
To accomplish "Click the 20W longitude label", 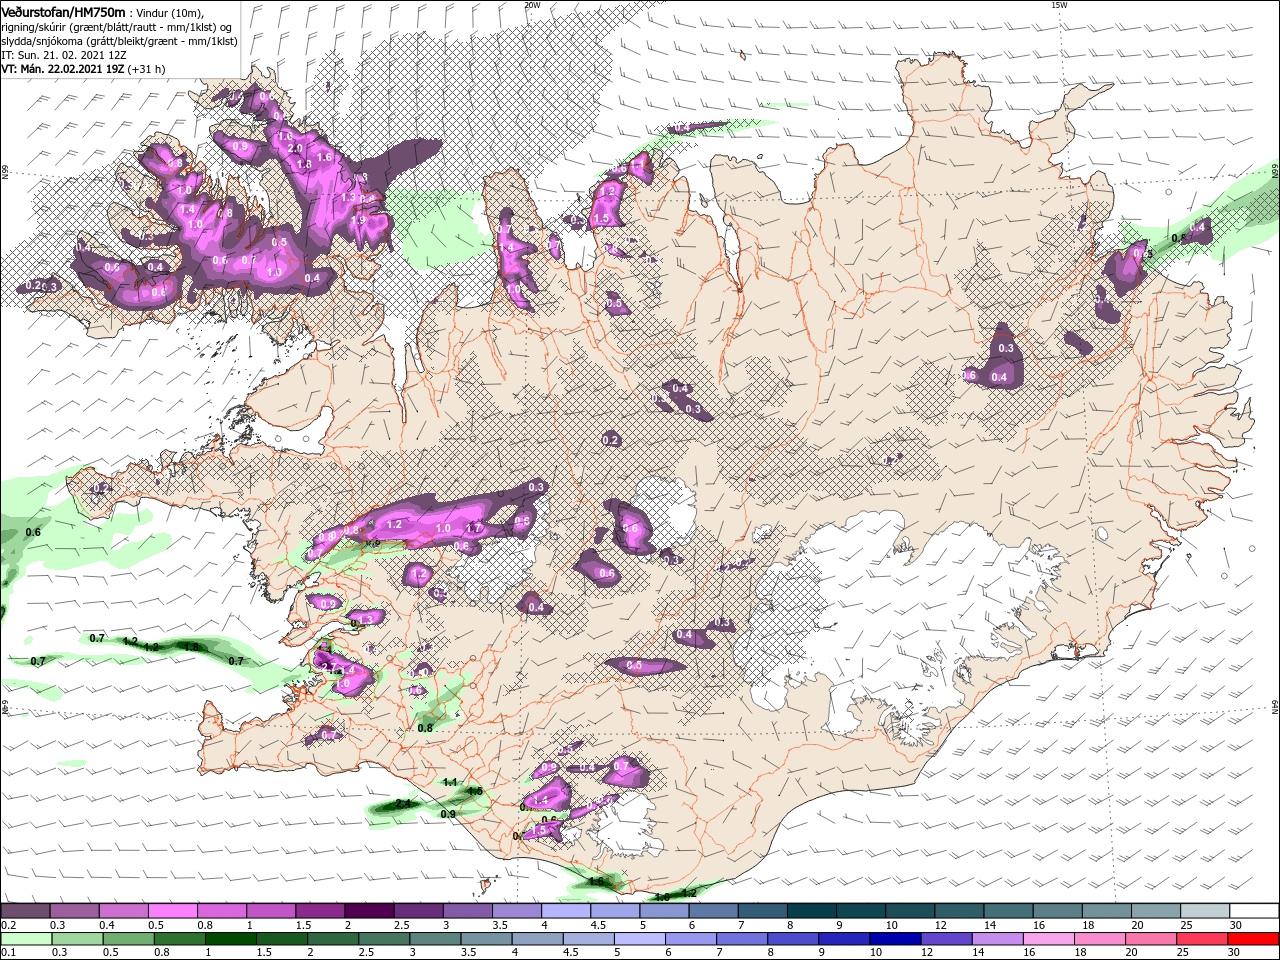I will [532, 5].
